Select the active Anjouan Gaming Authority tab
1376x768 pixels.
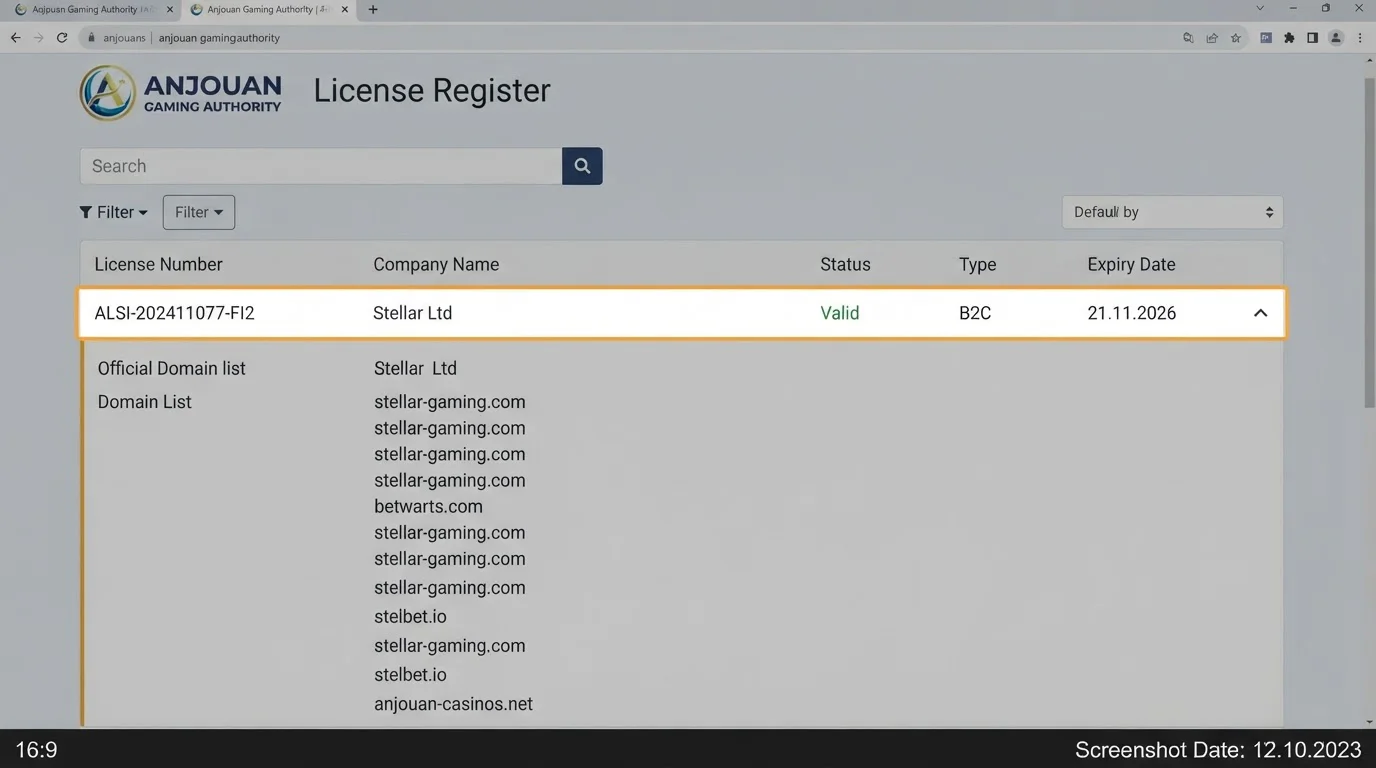(x=268, y=10)
